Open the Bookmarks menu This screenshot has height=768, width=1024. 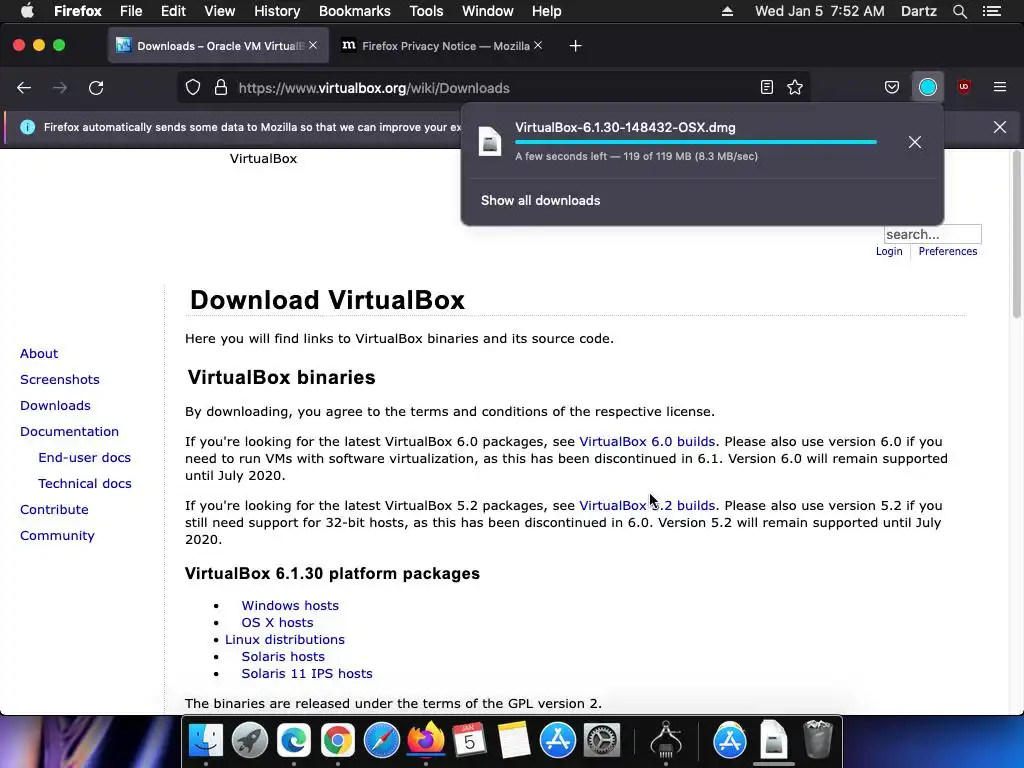click(355, 11)
